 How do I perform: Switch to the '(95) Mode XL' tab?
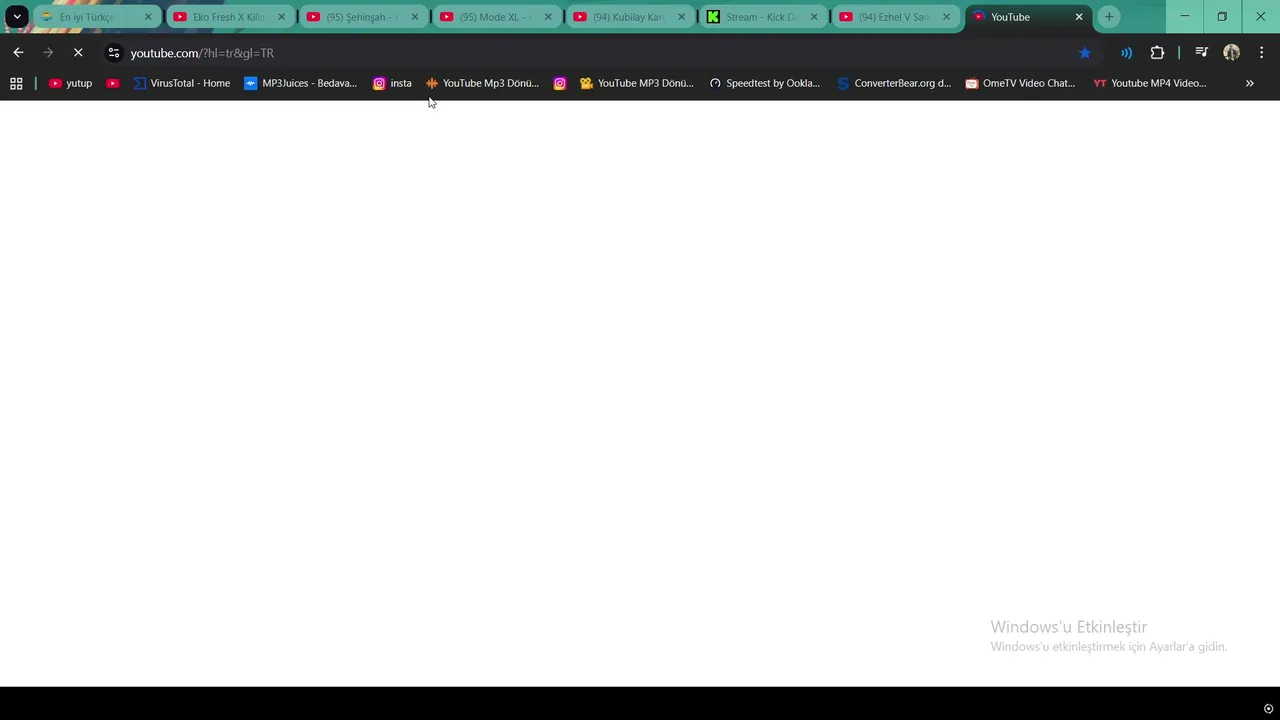point(495,17)
